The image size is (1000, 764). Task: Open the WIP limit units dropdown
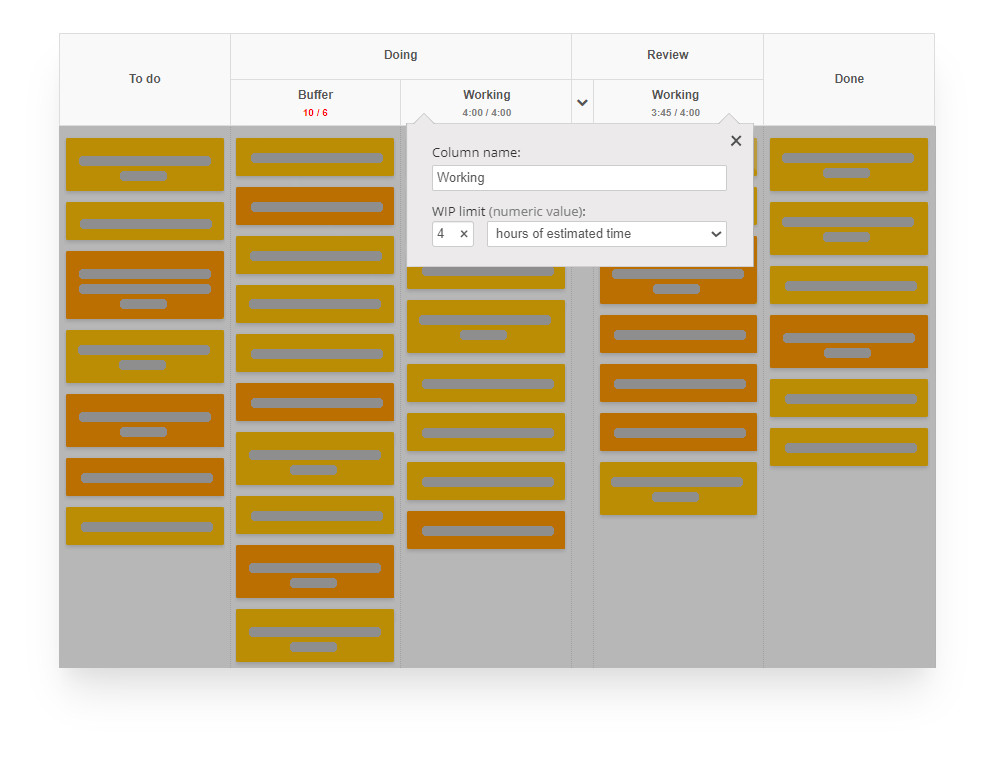pos(718,233)
